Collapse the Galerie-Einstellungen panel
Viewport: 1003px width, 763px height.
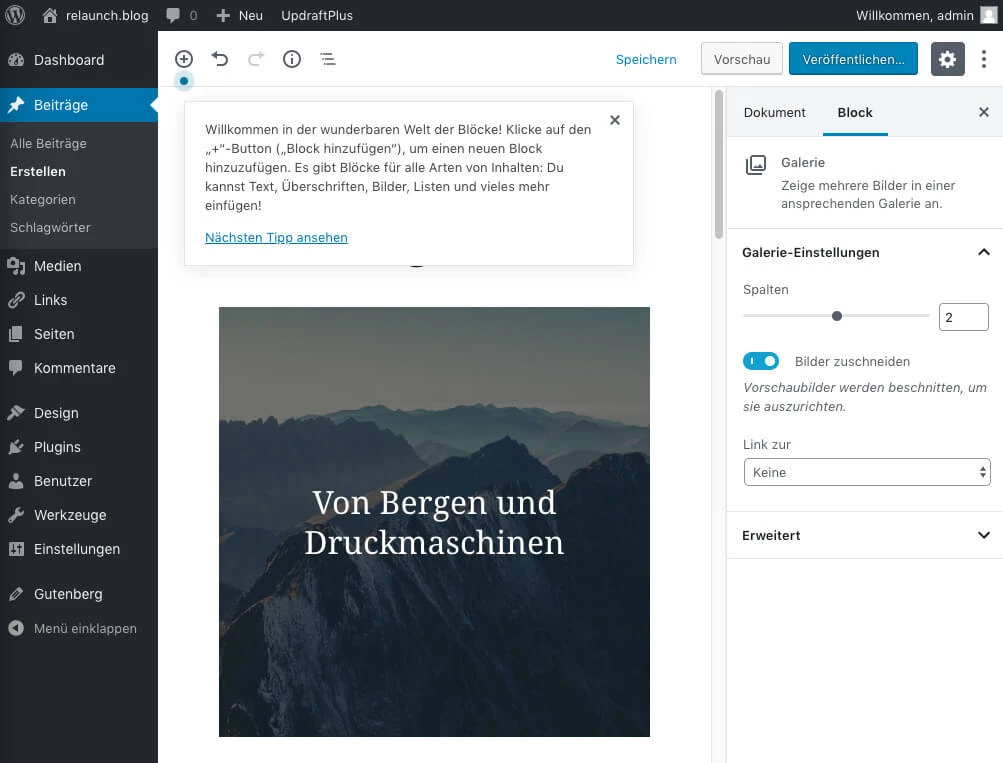(983, 252)
